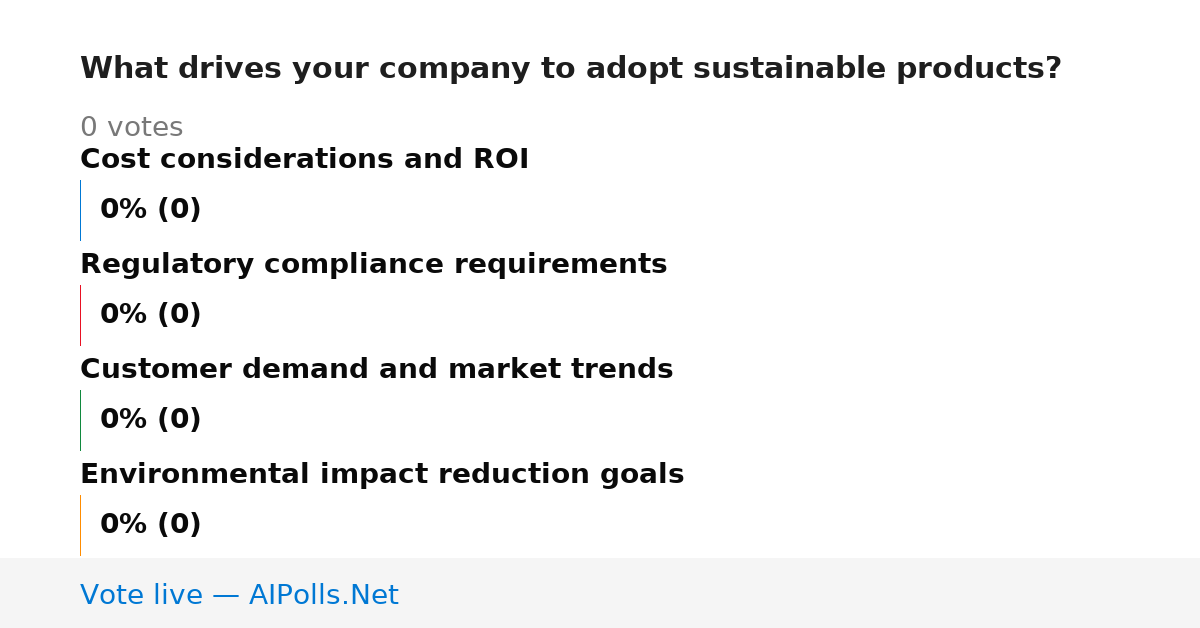Click the gray footer bar right of the link
This screenshot has width=1200, height=628.
tap(800, 593)
